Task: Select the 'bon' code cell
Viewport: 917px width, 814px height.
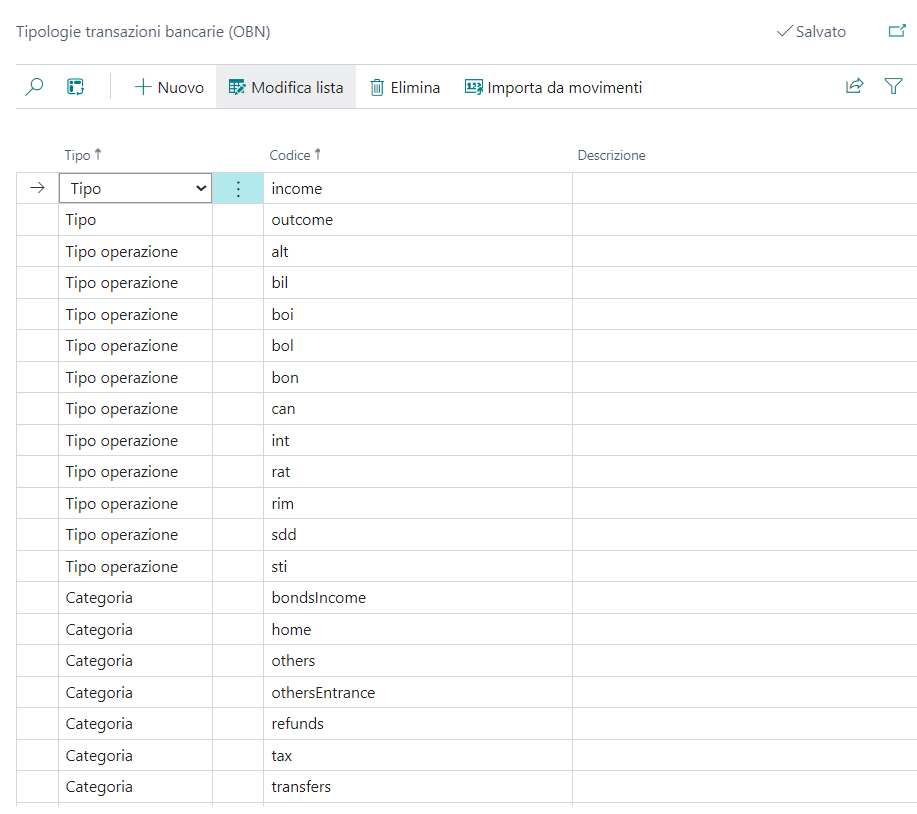Action: tap(418, 377)
